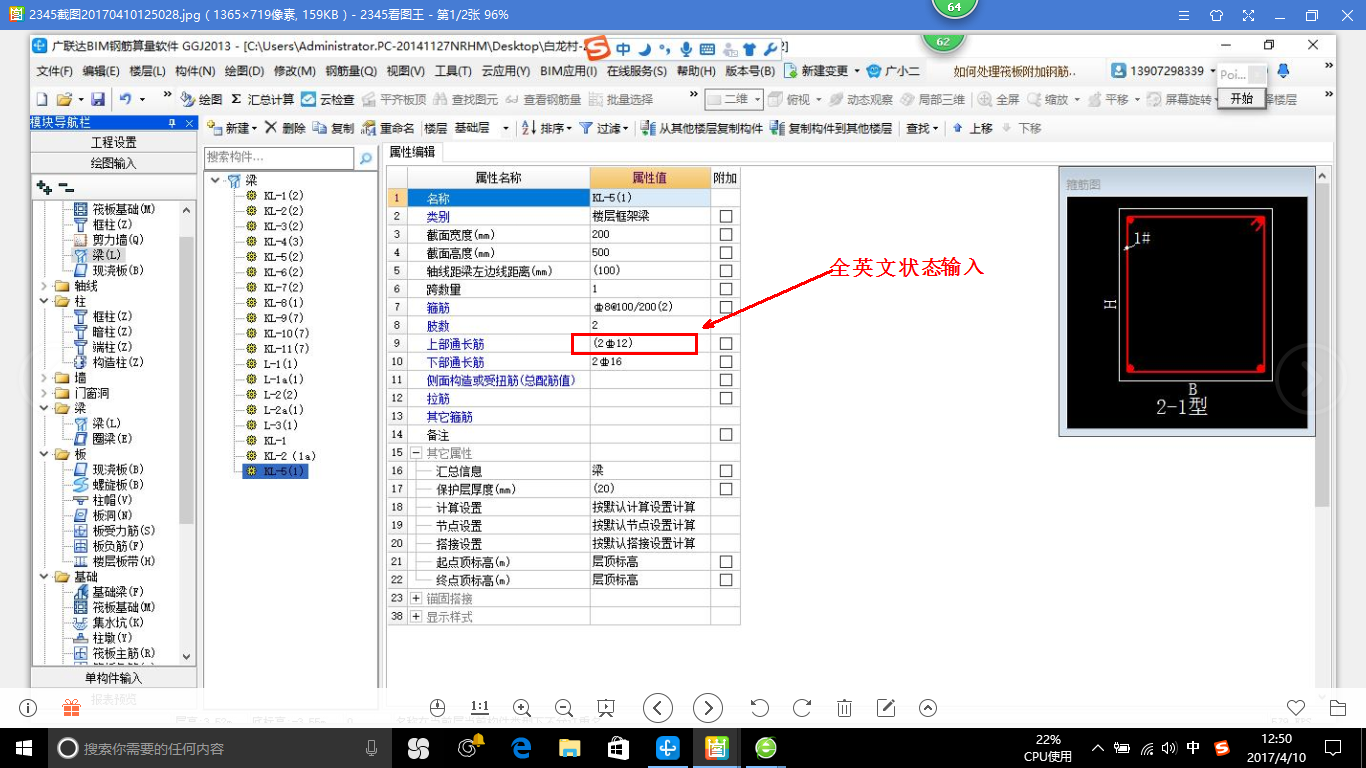Click 单构件输入 navigation button

[113, 678]
